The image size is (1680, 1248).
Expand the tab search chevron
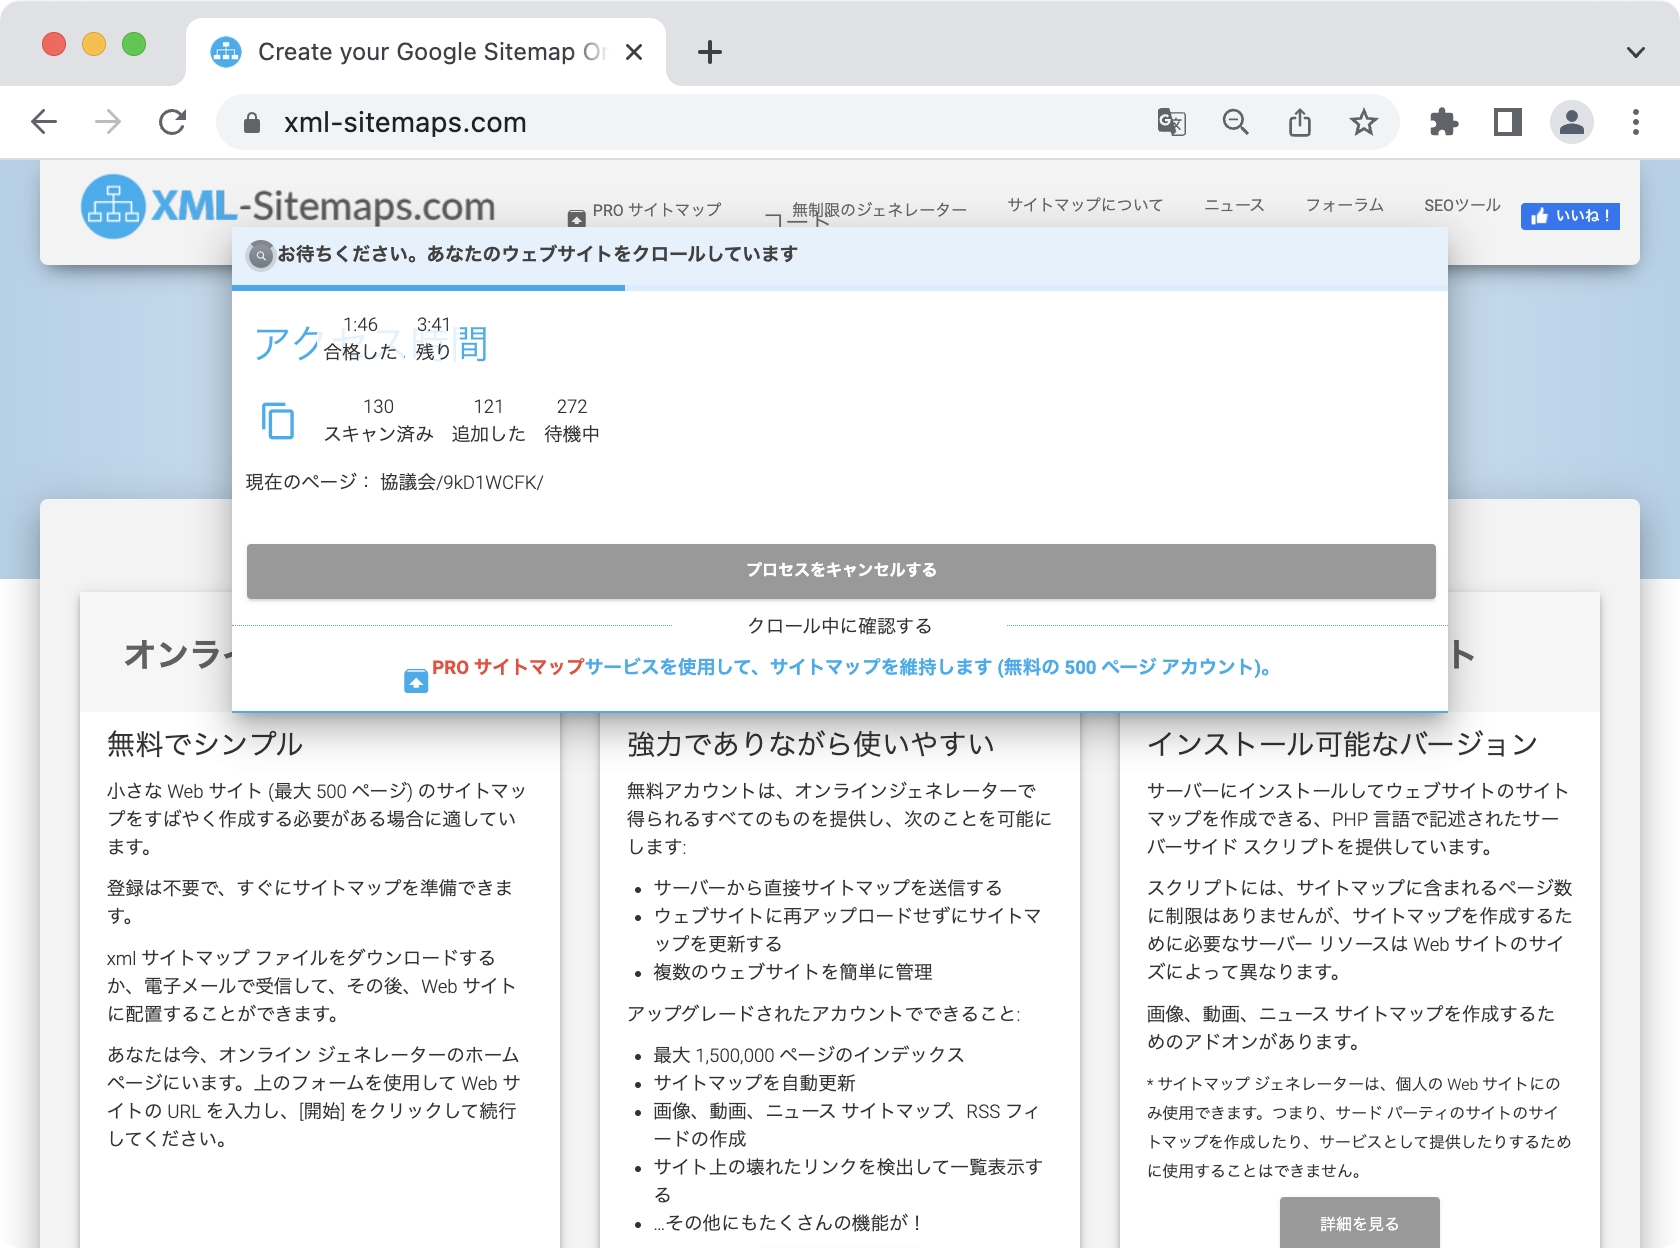(1636, 52)
